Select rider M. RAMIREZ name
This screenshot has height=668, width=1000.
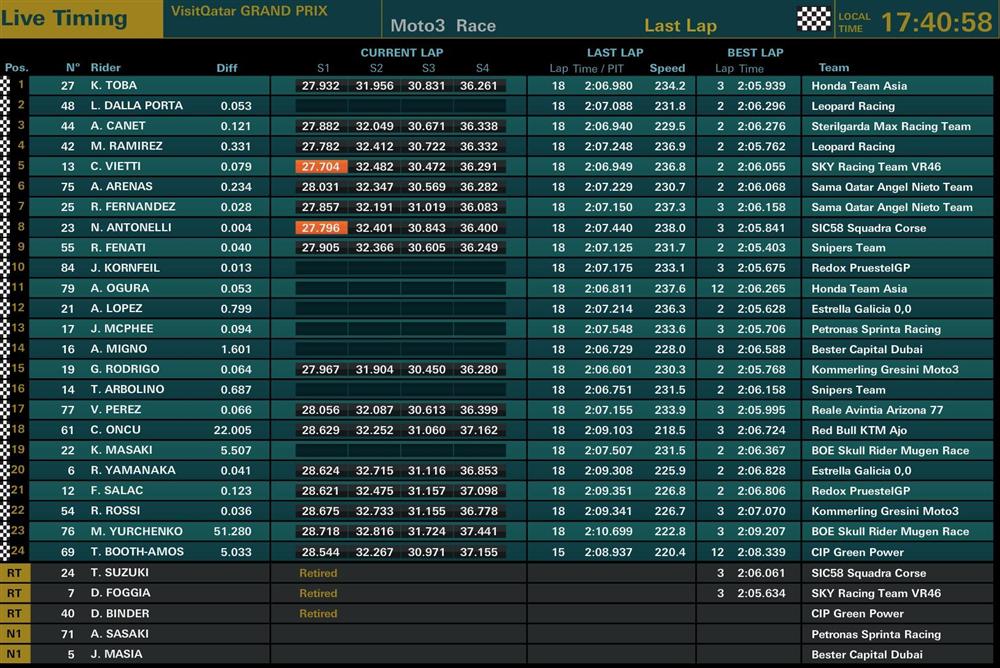(x=126, y=146)
